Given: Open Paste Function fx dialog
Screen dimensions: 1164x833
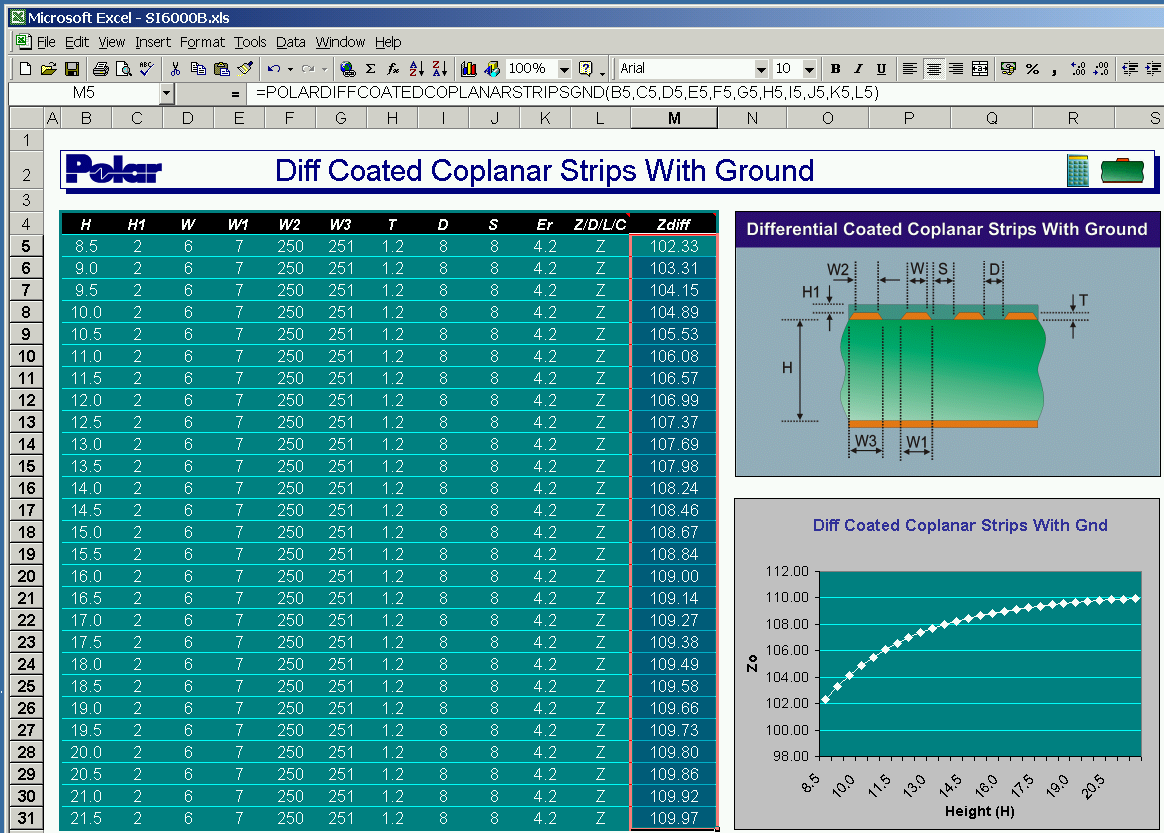Looking at the screenshot, I should coord(393,69).
